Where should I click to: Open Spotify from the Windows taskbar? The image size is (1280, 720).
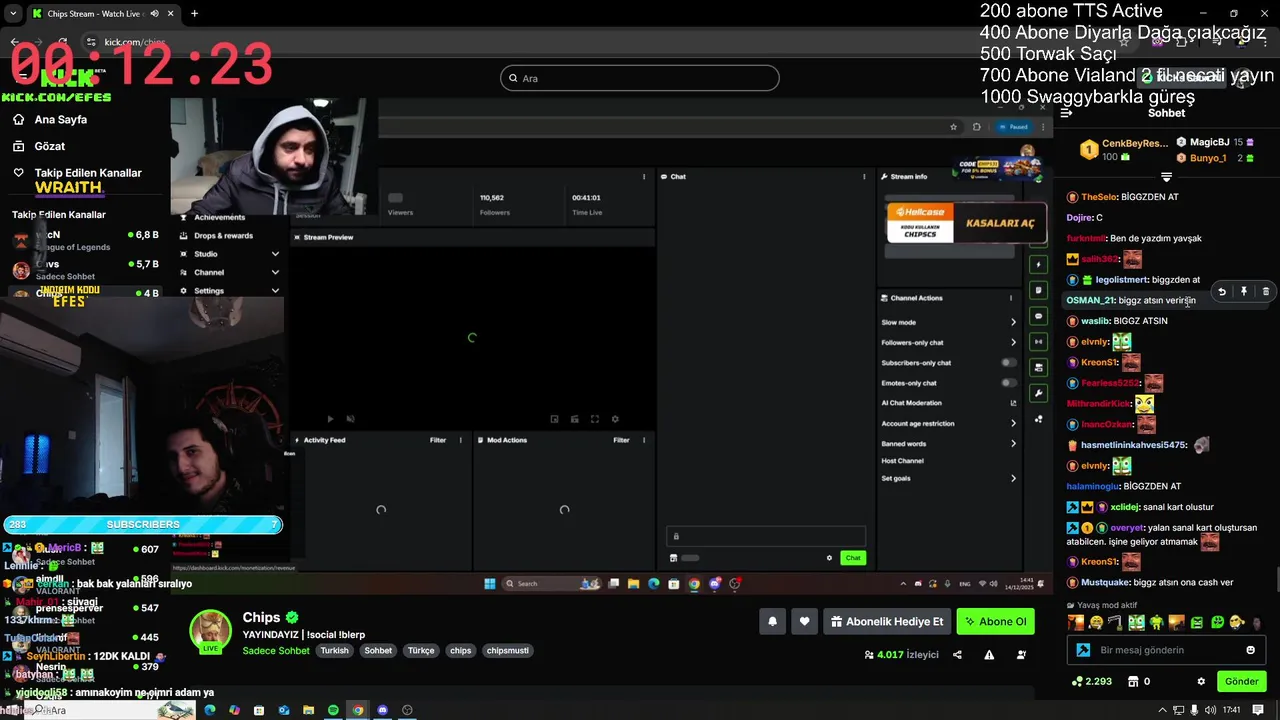333,710
